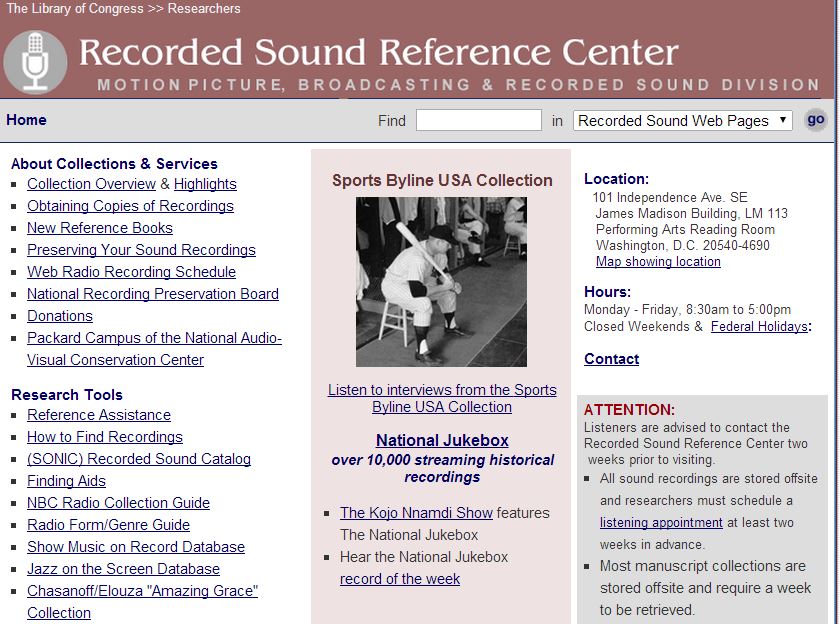The width and height of the screenshot is (839, 624).
Task: Open Reference Assistance link
Action: pyautogui.click(x=99, y=415)
